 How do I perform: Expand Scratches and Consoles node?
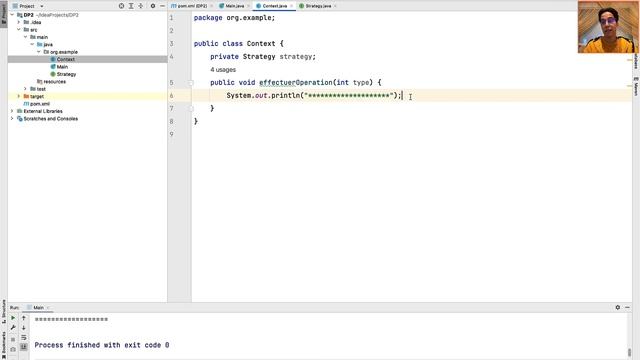12,119
